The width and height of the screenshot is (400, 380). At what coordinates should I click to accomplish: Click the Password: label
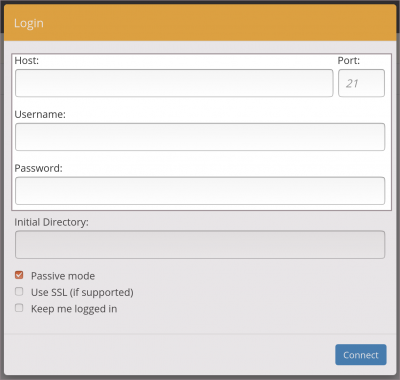click(x=38, y=168)
